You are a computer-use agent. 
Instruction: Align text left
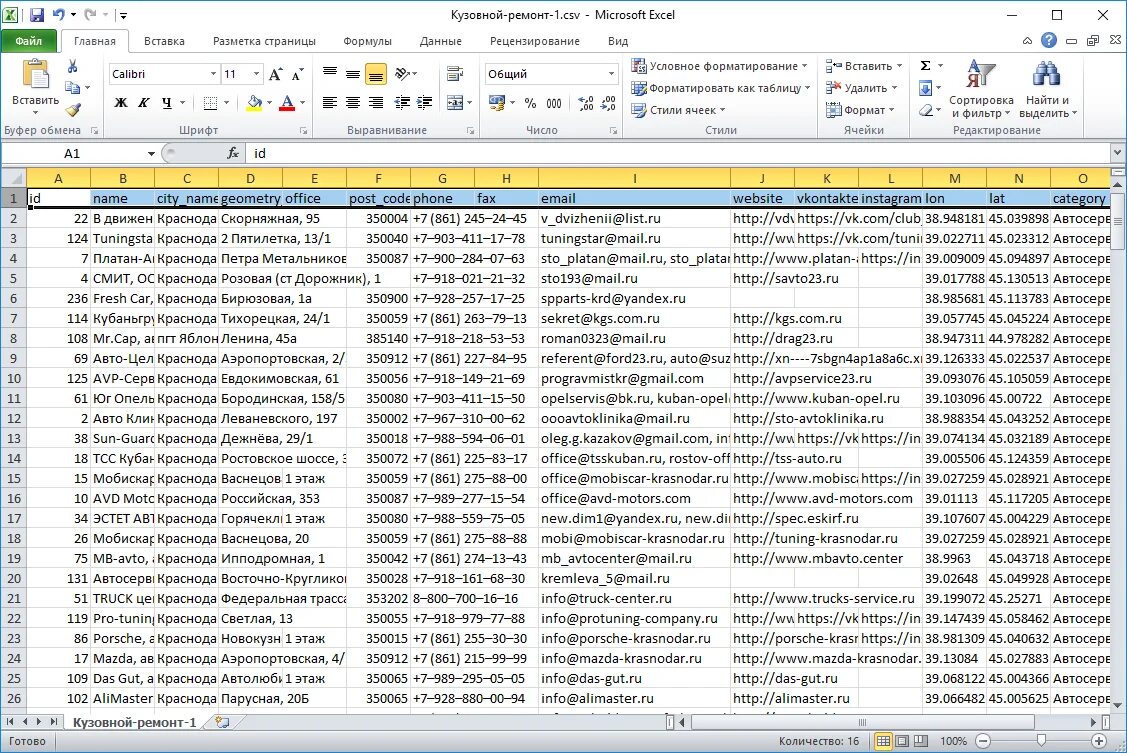[x=330, y=103]
